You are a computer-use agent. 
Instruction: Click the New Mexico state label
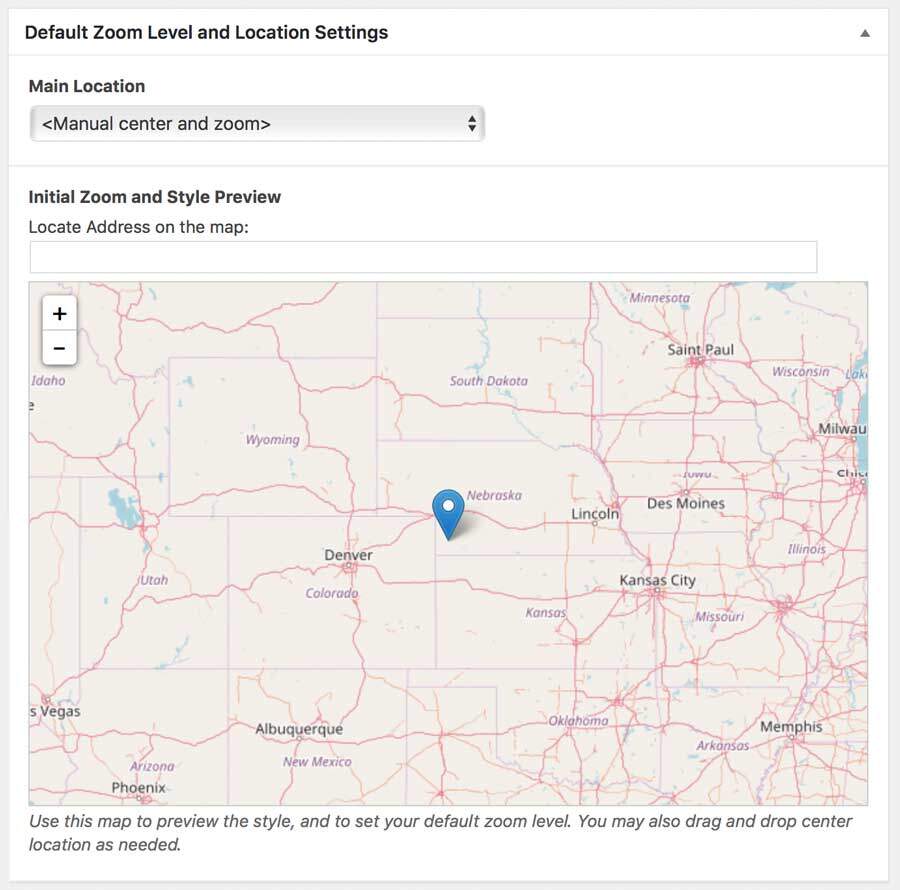click(x=317, y=762)
